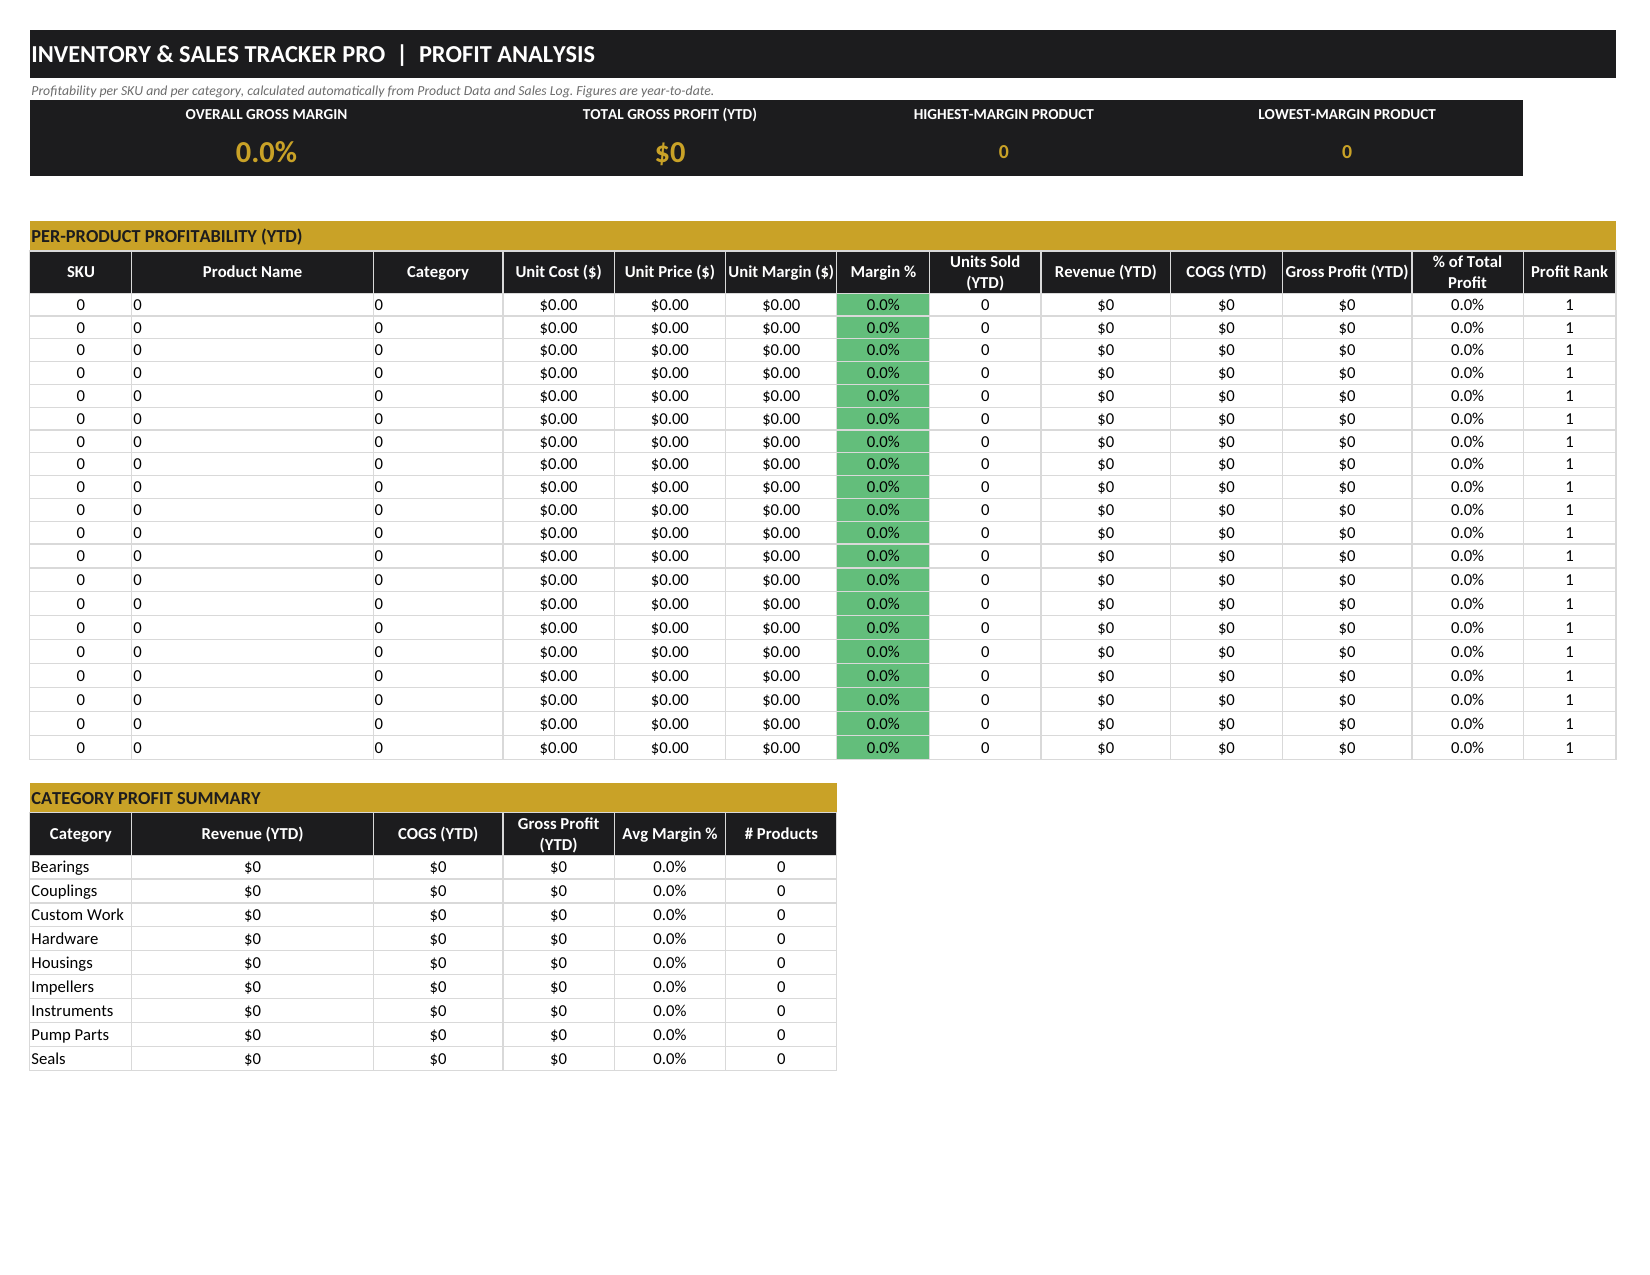Select the Overall Gross Margin 0.0% value
This screenshot has width=1650, height=1275.
coord(266,152)
